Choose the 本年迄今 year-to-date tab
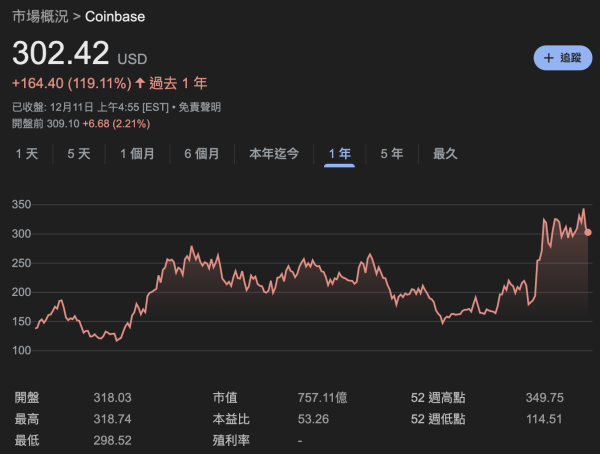Screen dimensions: 600x454 [x=274, y=154]
